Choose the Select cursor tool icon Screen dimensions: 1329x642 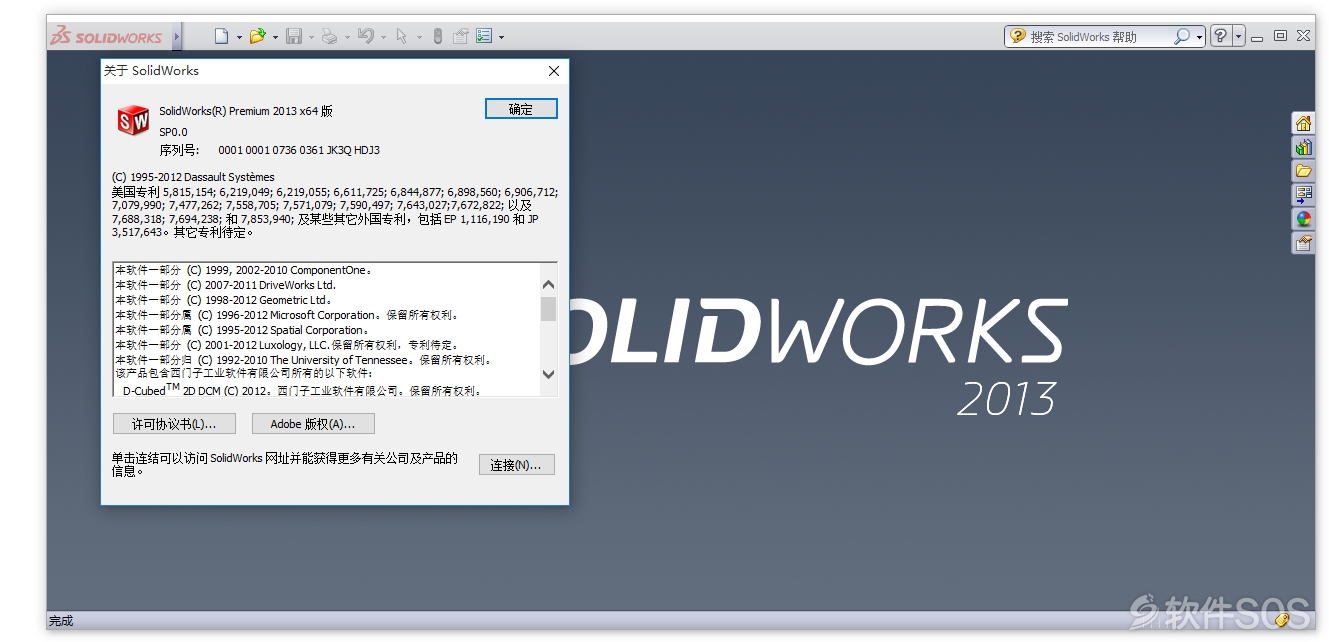(x=402, y=36)
